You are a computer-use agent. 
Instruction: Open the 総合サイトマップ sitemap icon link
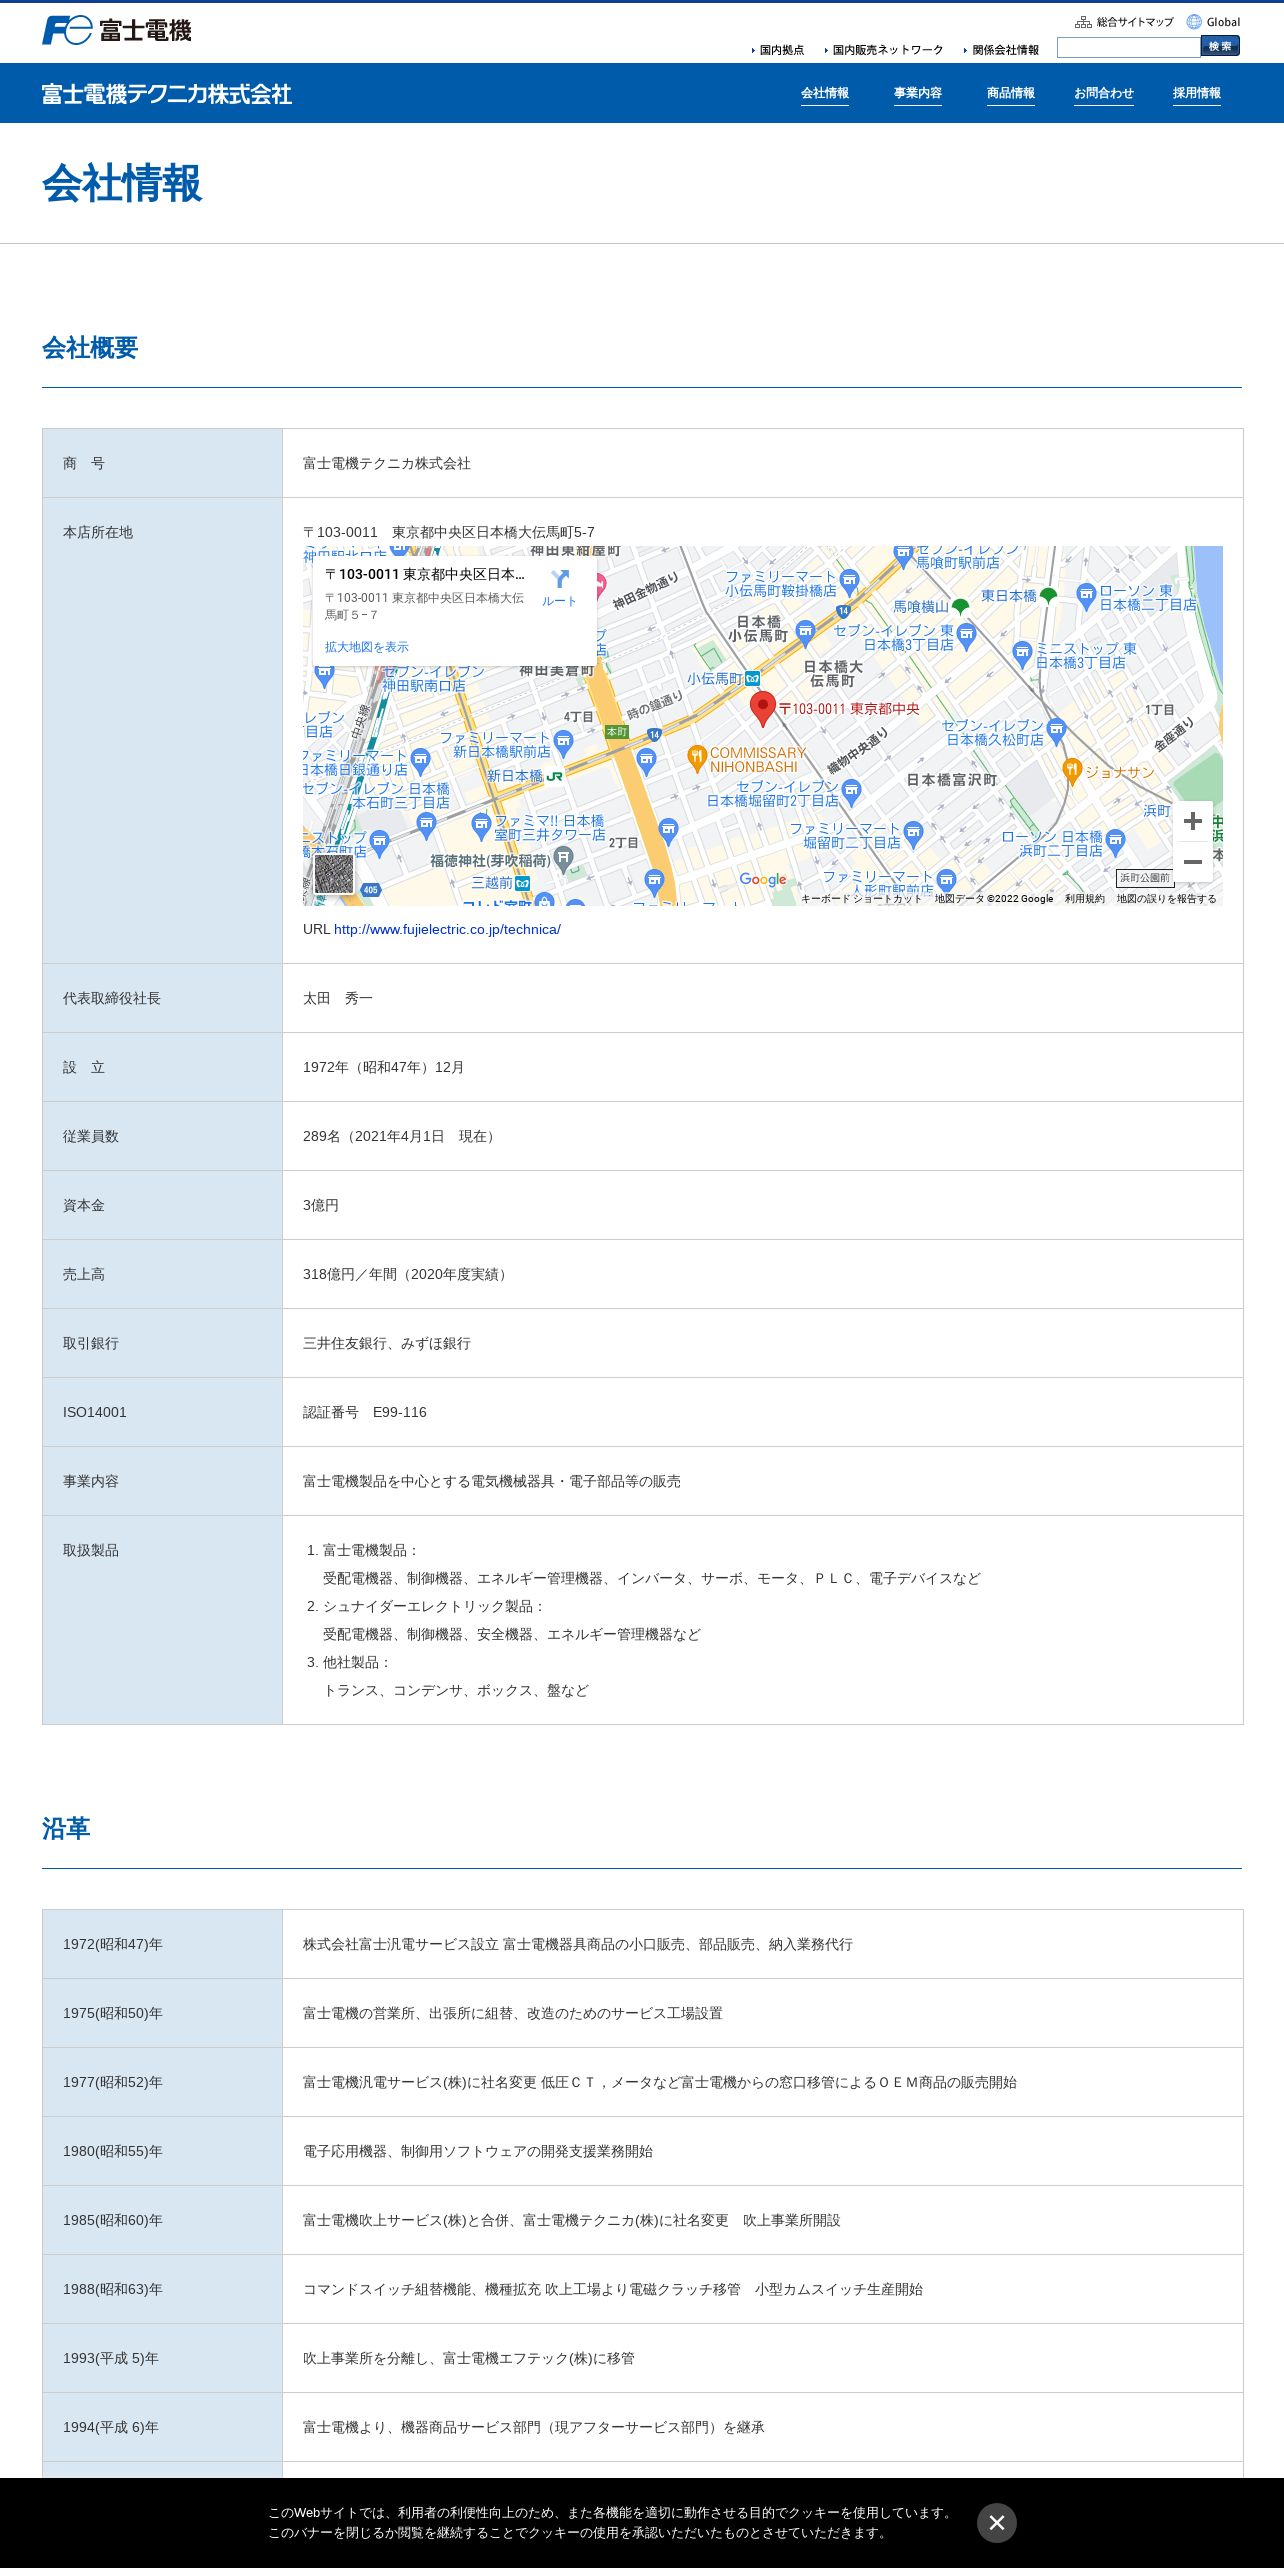tap(1124, 22)
